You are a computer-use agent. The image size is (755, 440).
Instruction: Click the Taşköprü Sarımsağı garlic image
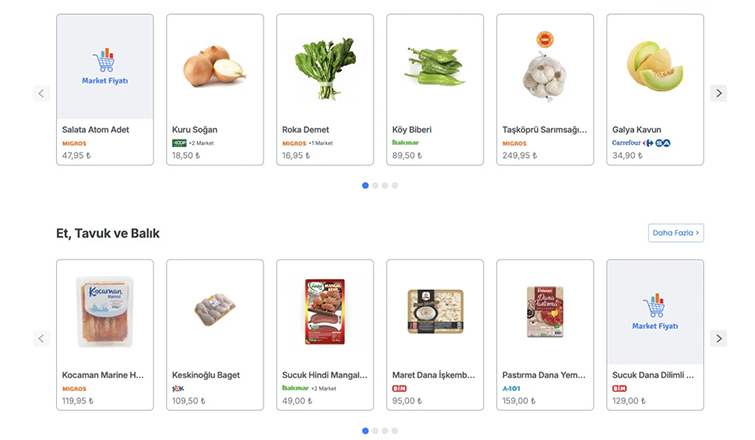tap(544, 67)
